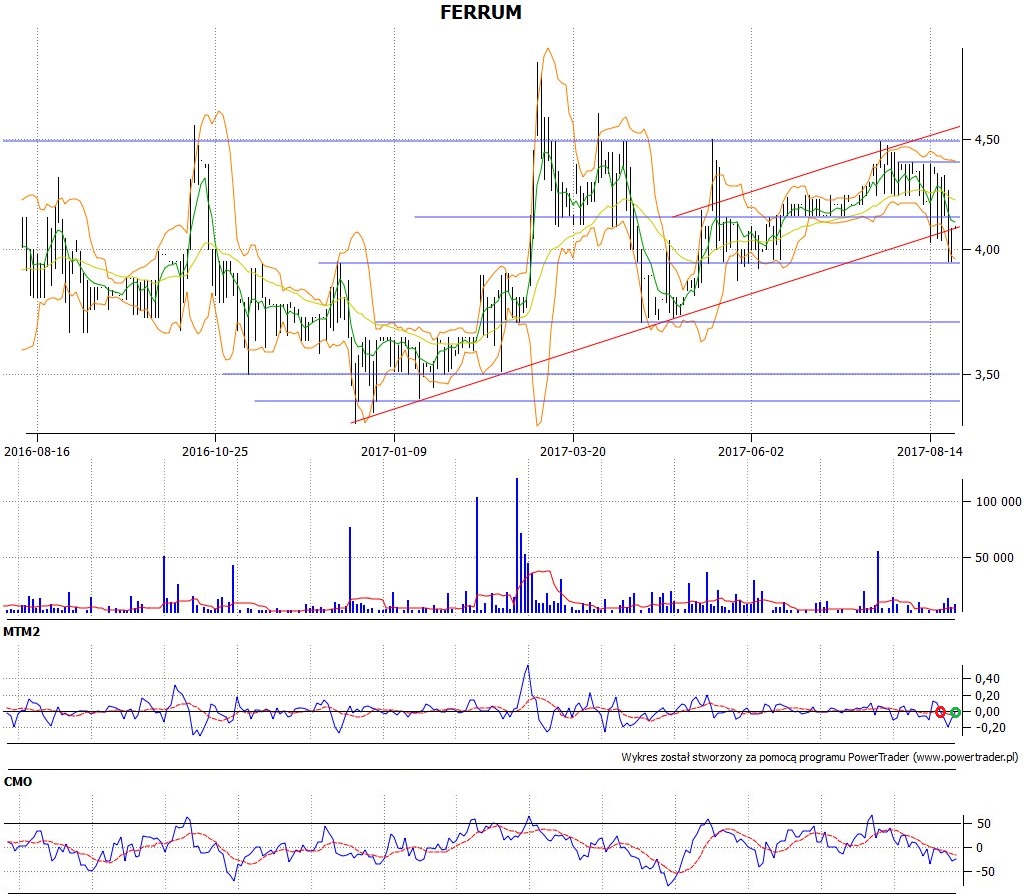Click the green circle marker on MTM2
This screenshot has width=1024, height=896.
coord(955,712)
